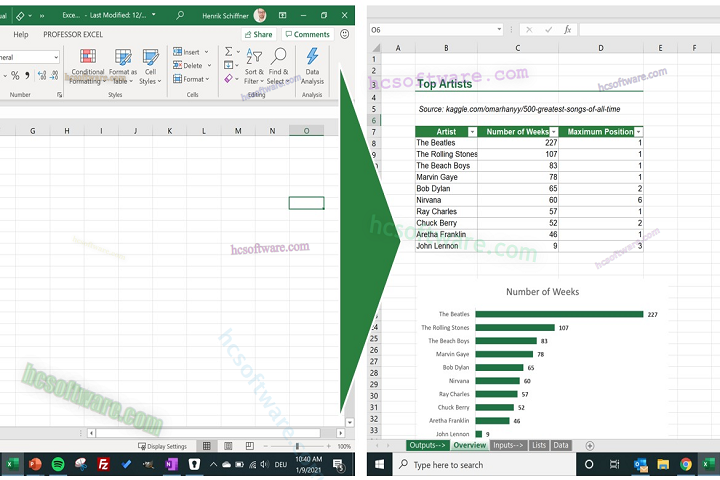Click the vertical scroll down arrow

pyautogui.click(x=349, y=422)
